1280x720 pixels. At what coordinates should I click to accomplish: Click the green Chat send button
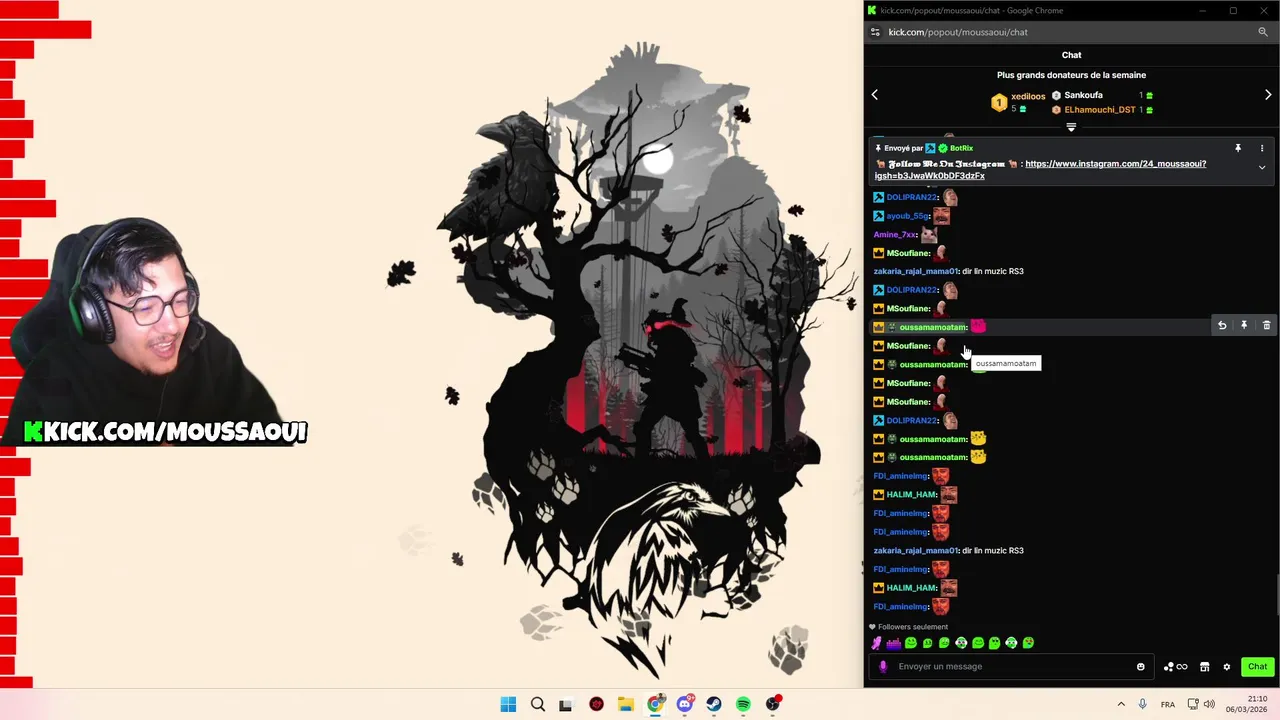1257,667
